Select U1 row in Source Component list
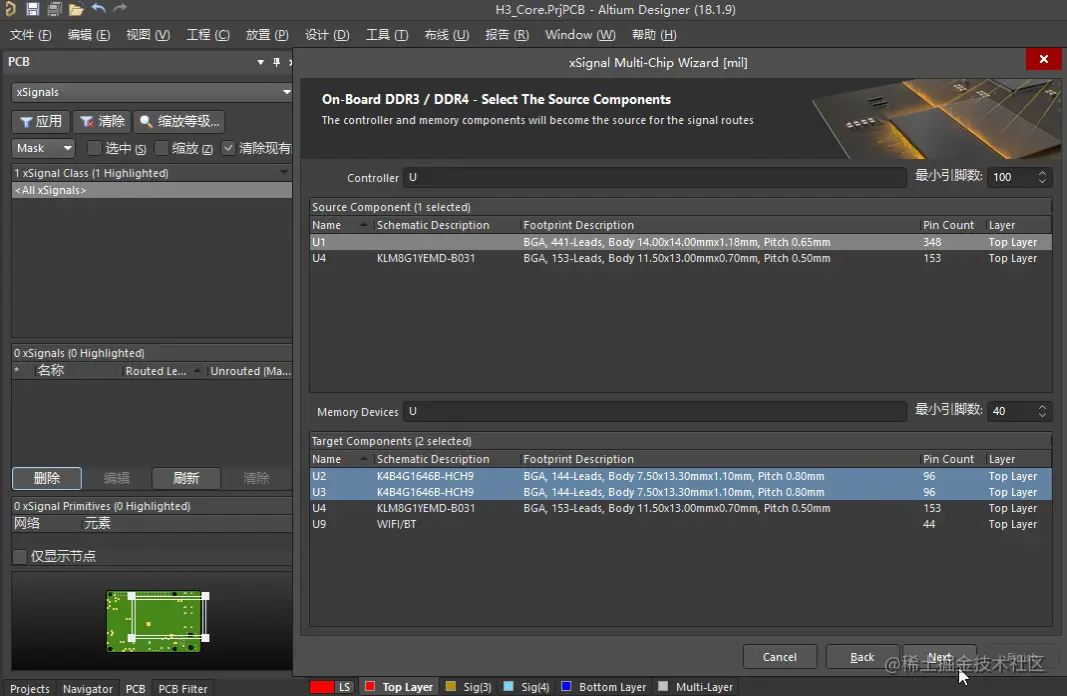The height and width of the screenshot is (696, 1067). [680, 242]
